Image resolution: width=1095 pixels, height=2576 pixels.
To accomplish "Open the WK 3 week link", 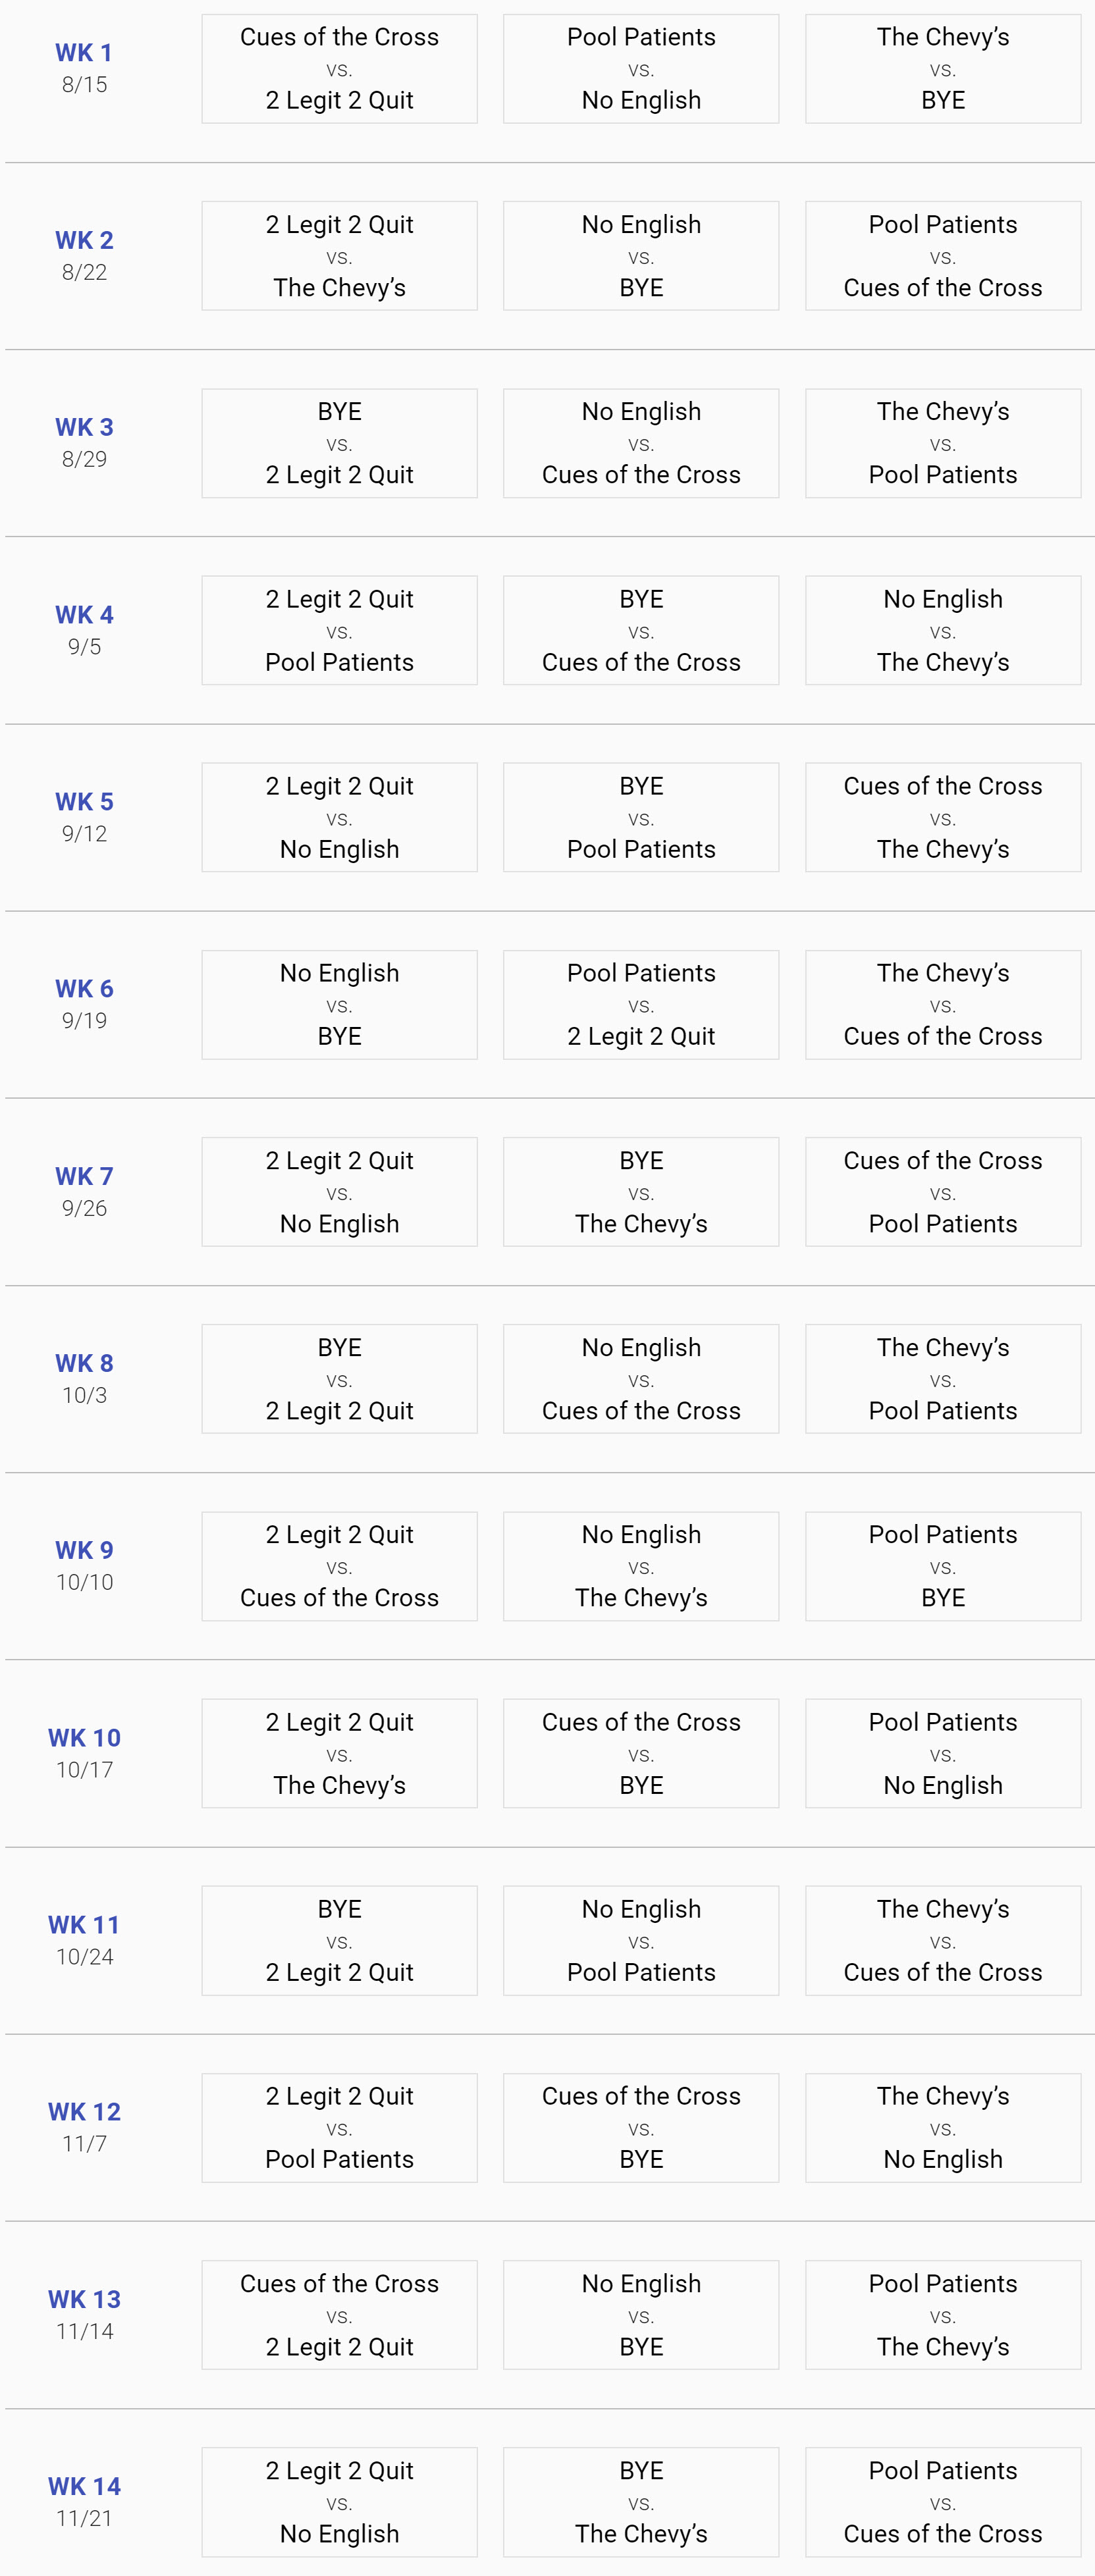I will 84,427.
